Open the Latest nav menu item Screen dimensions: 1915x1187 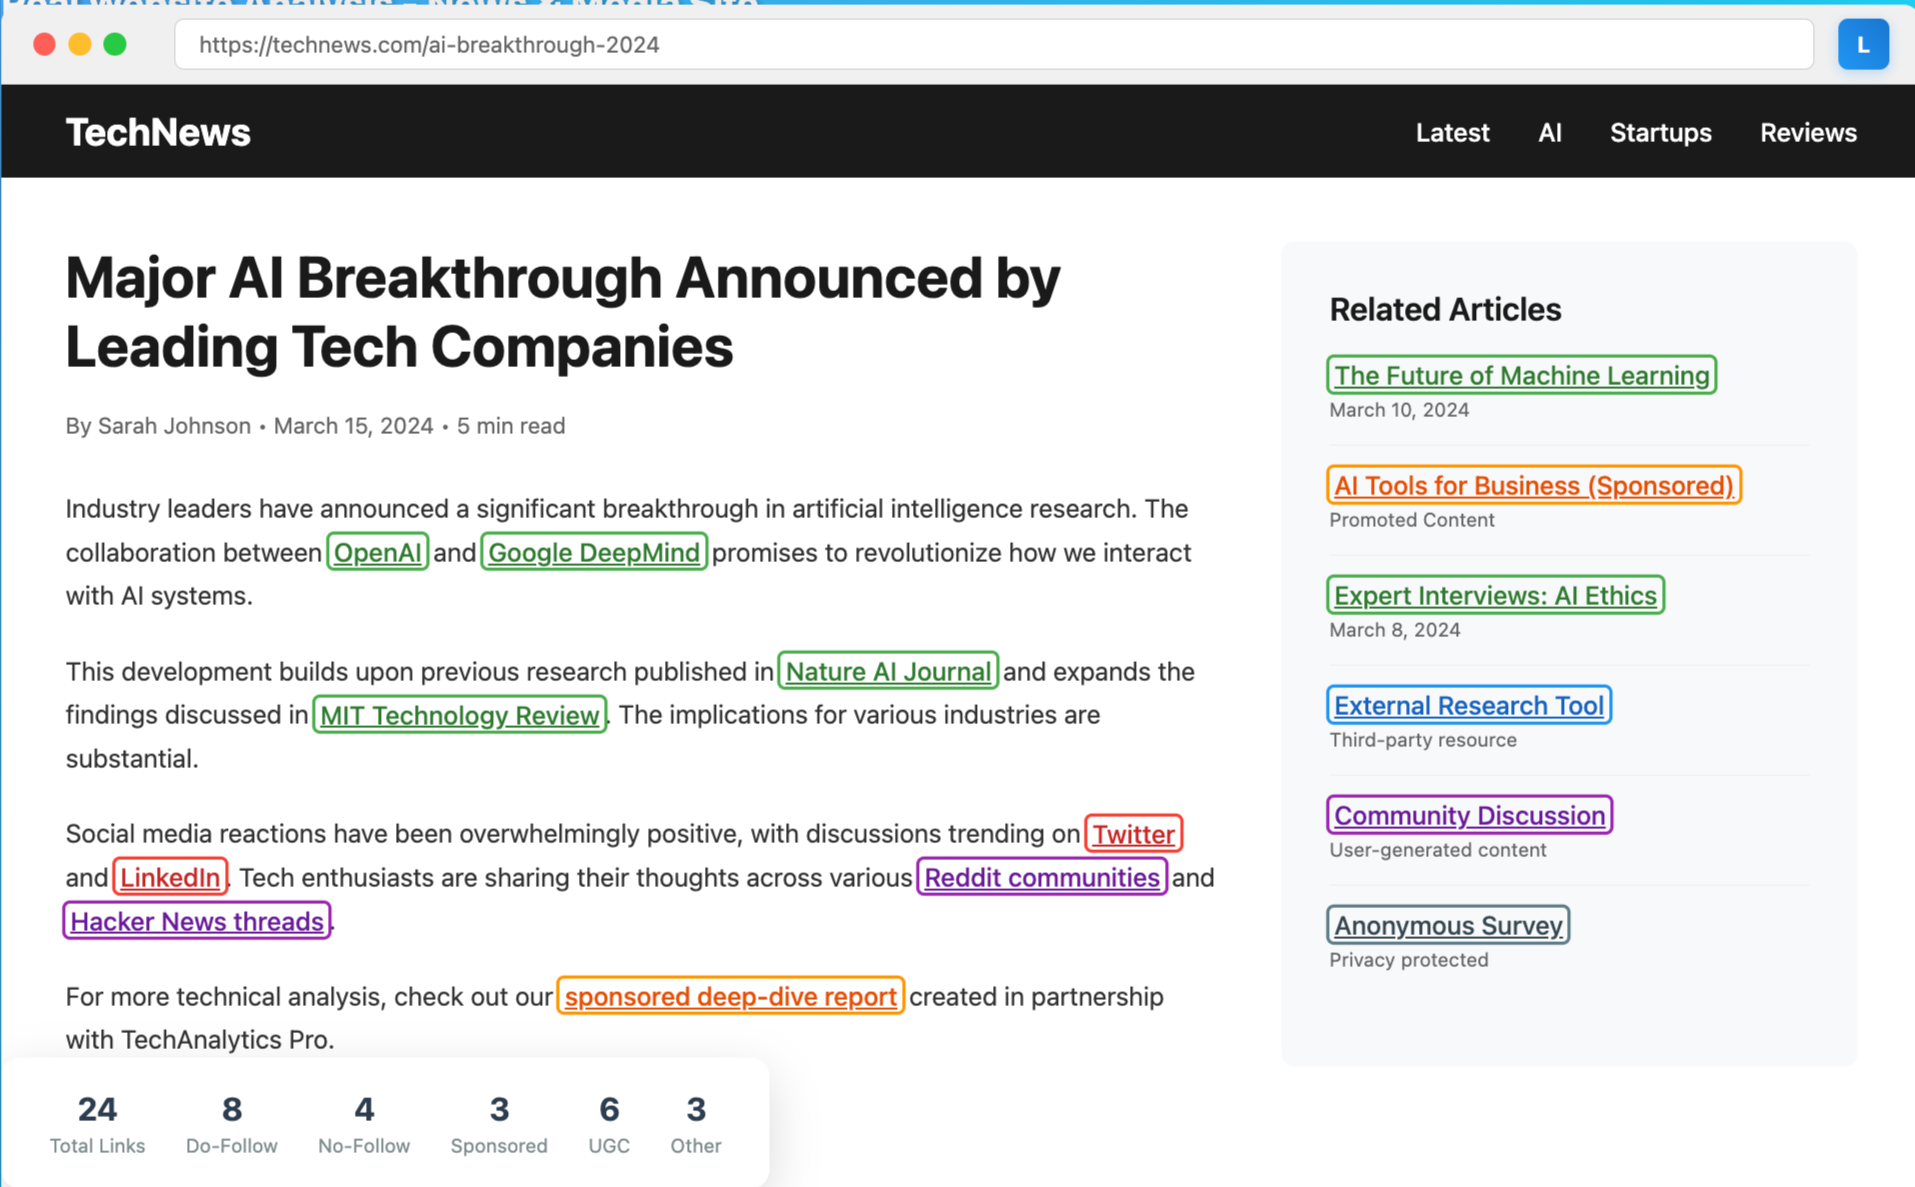click(x=1452, y=132)
